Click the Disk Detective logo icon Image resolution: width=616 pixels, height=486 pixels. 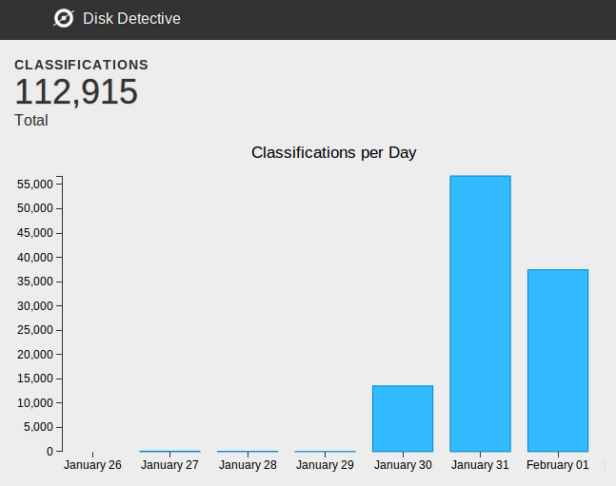tap(63, 18)
